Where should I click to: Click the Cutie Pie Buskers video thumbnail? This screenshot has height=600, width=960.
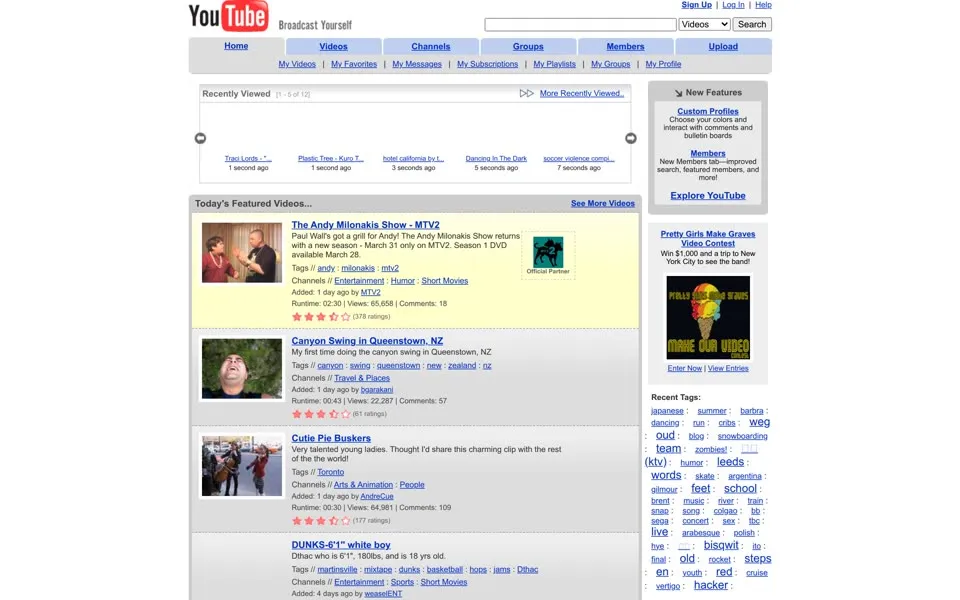pyautogui.click(x=242, y=466)
